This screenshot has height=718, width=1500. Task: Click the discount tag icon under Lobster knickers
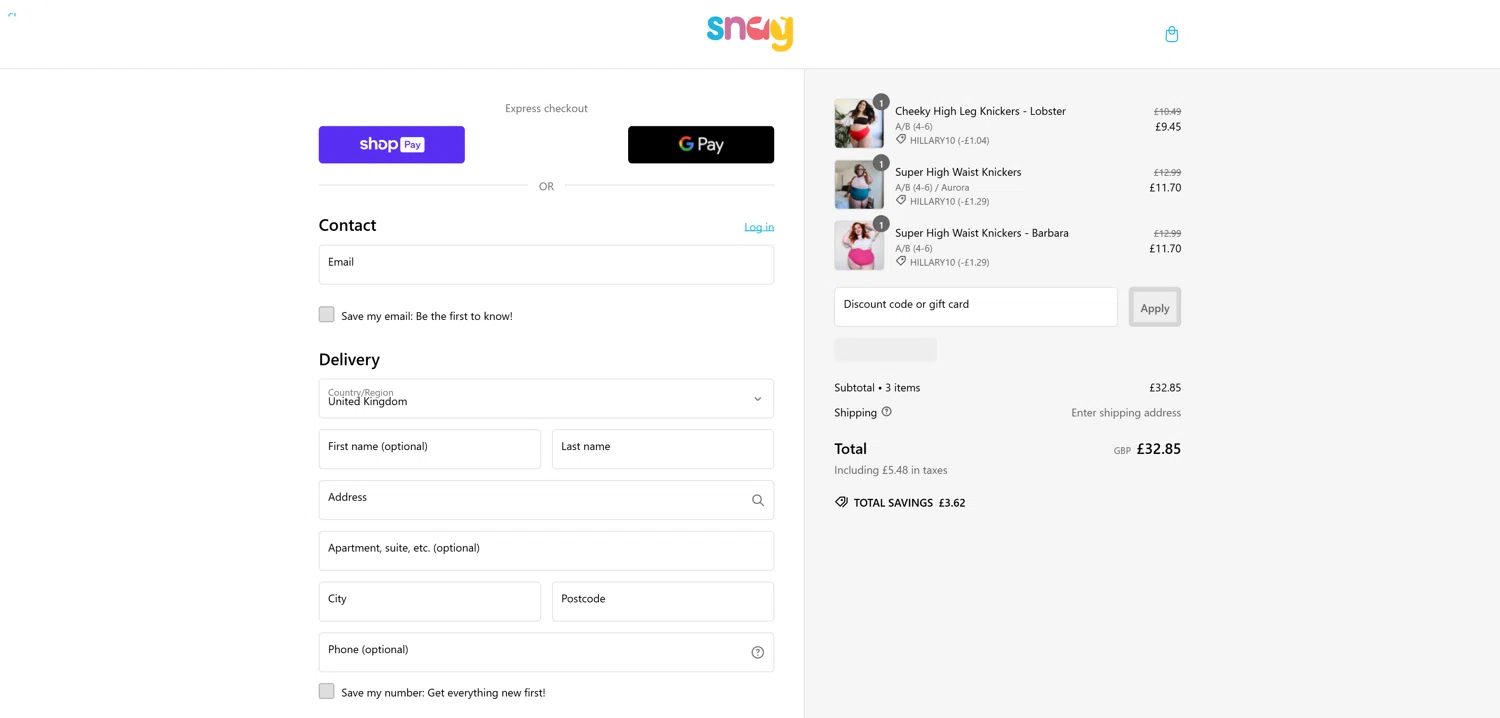[x=901, y=140]
